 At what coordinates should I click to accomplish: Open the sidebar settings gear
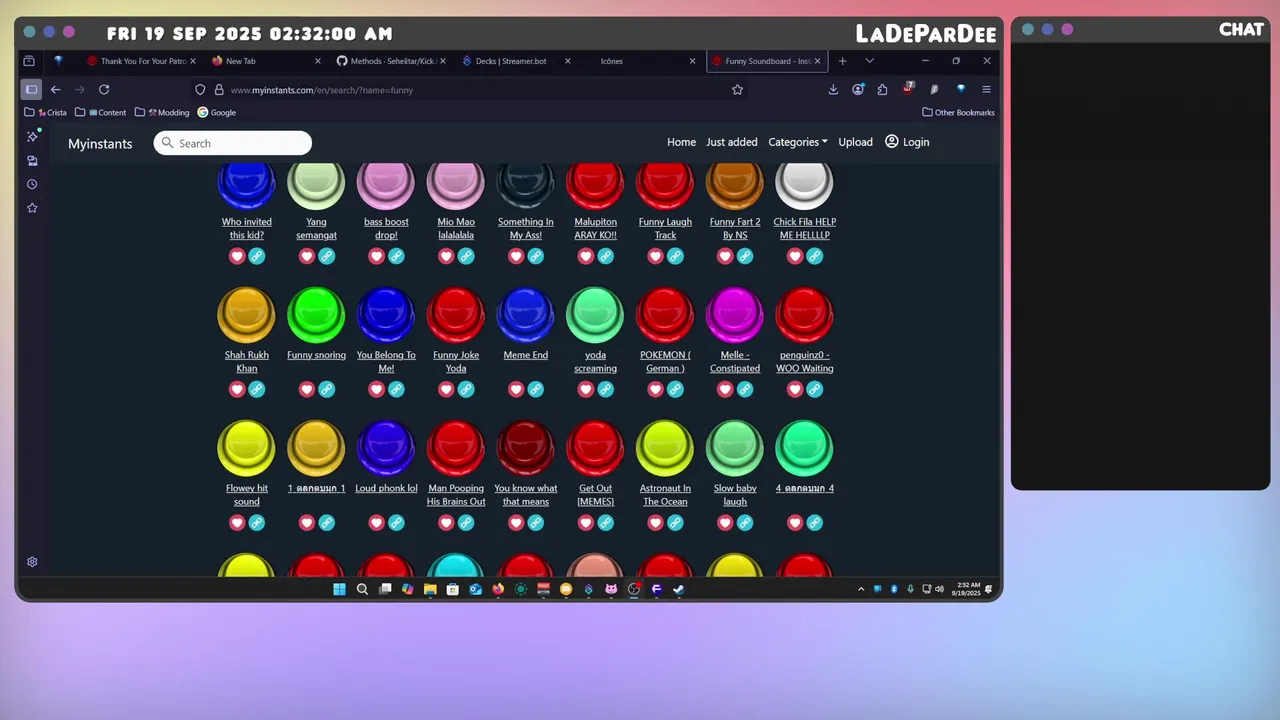(x=32, y=562)
